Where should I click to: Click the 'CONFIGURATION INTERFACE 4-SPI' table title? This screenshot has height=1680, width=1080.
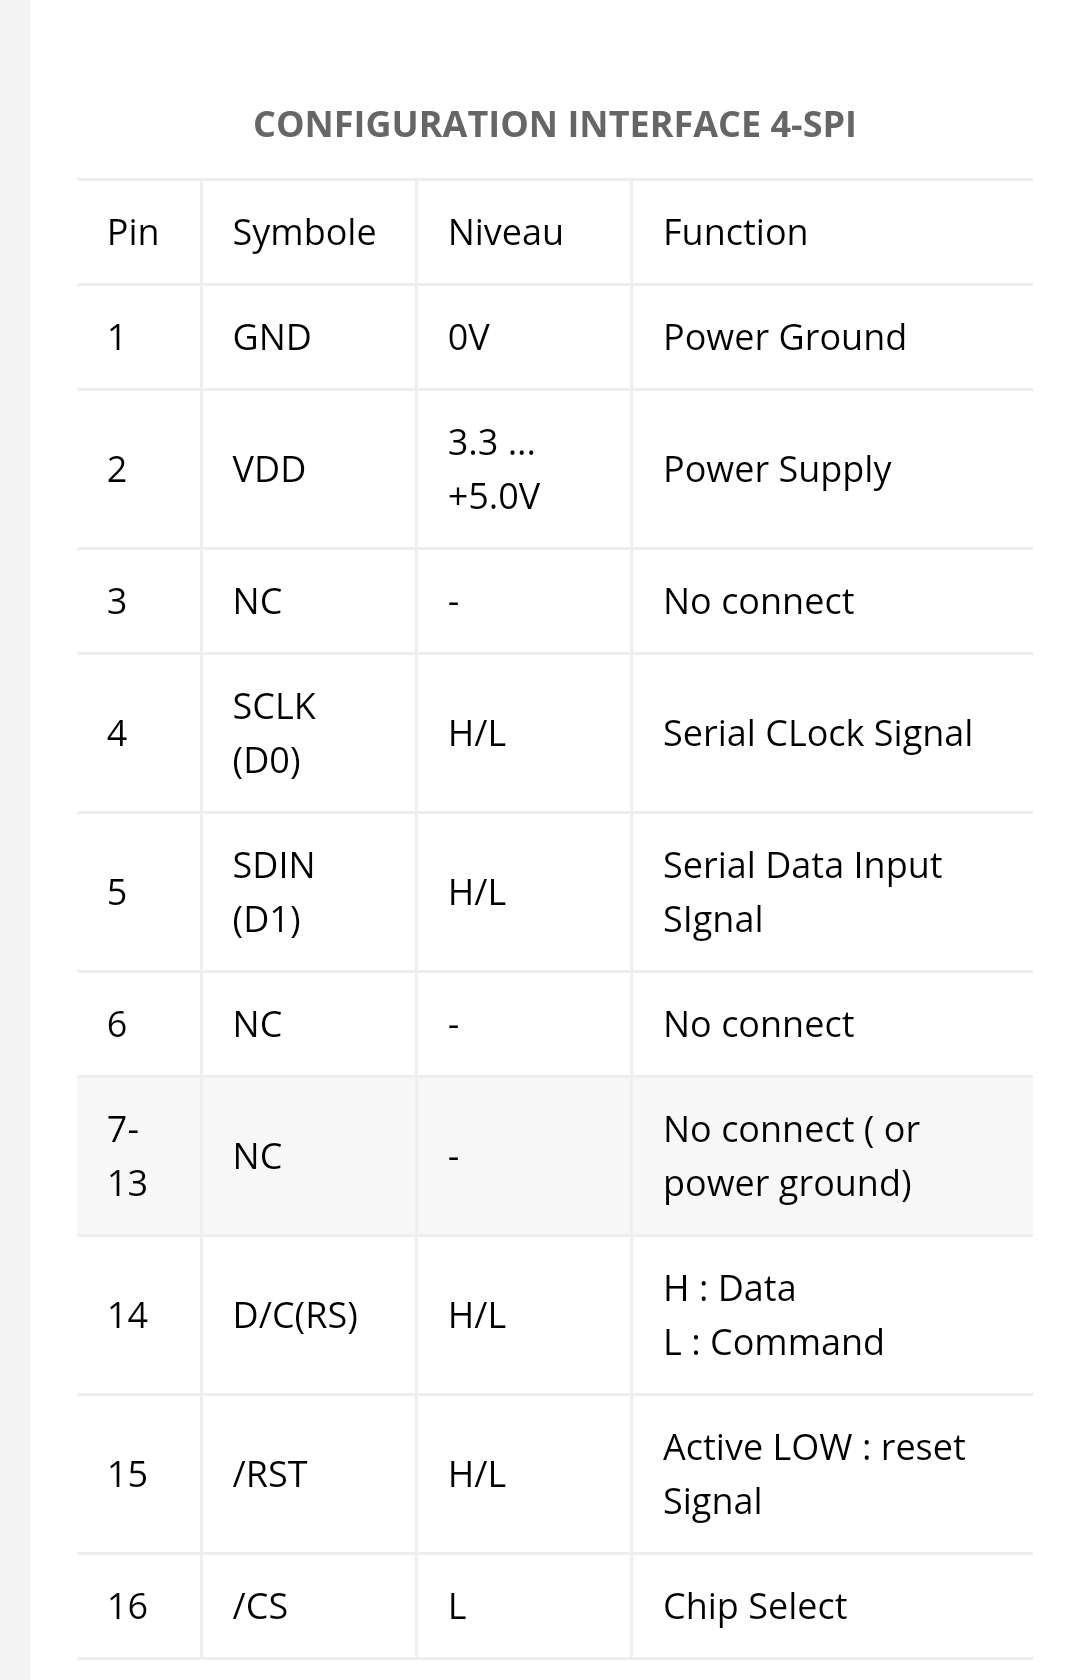554,124
